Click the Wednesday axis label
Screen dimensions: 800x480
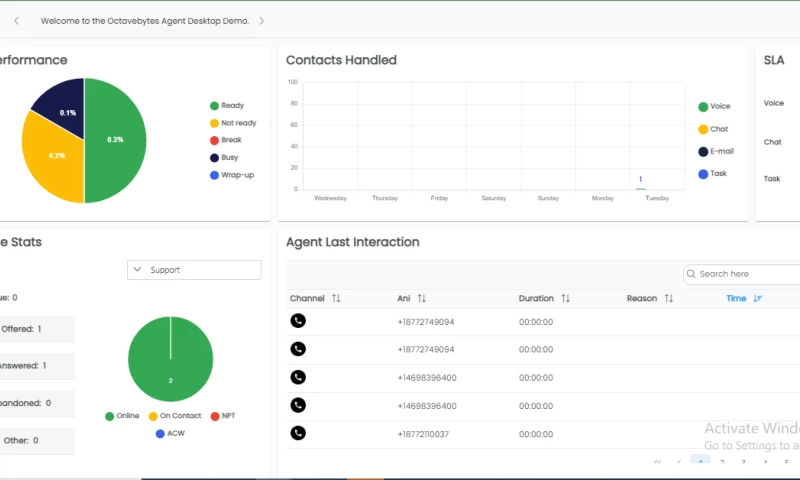[330, 198]
